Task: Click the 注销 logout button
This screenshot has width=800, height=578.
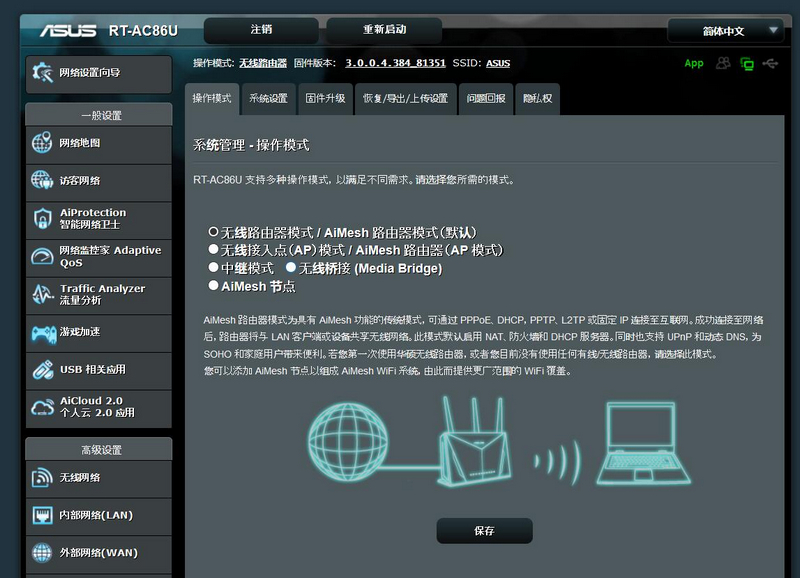Action: (261, 30)
